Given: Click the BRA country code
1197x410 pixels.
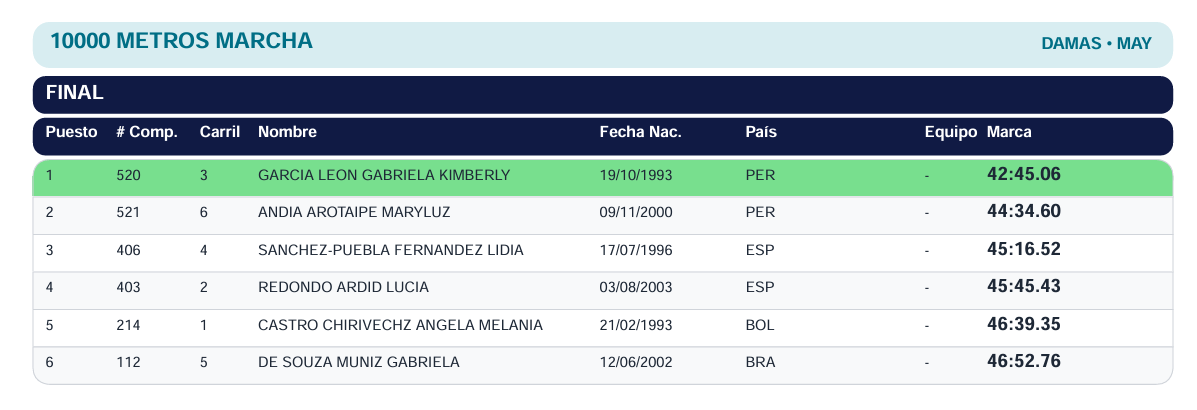Looking at the screenshot, I should click(760, 363).
